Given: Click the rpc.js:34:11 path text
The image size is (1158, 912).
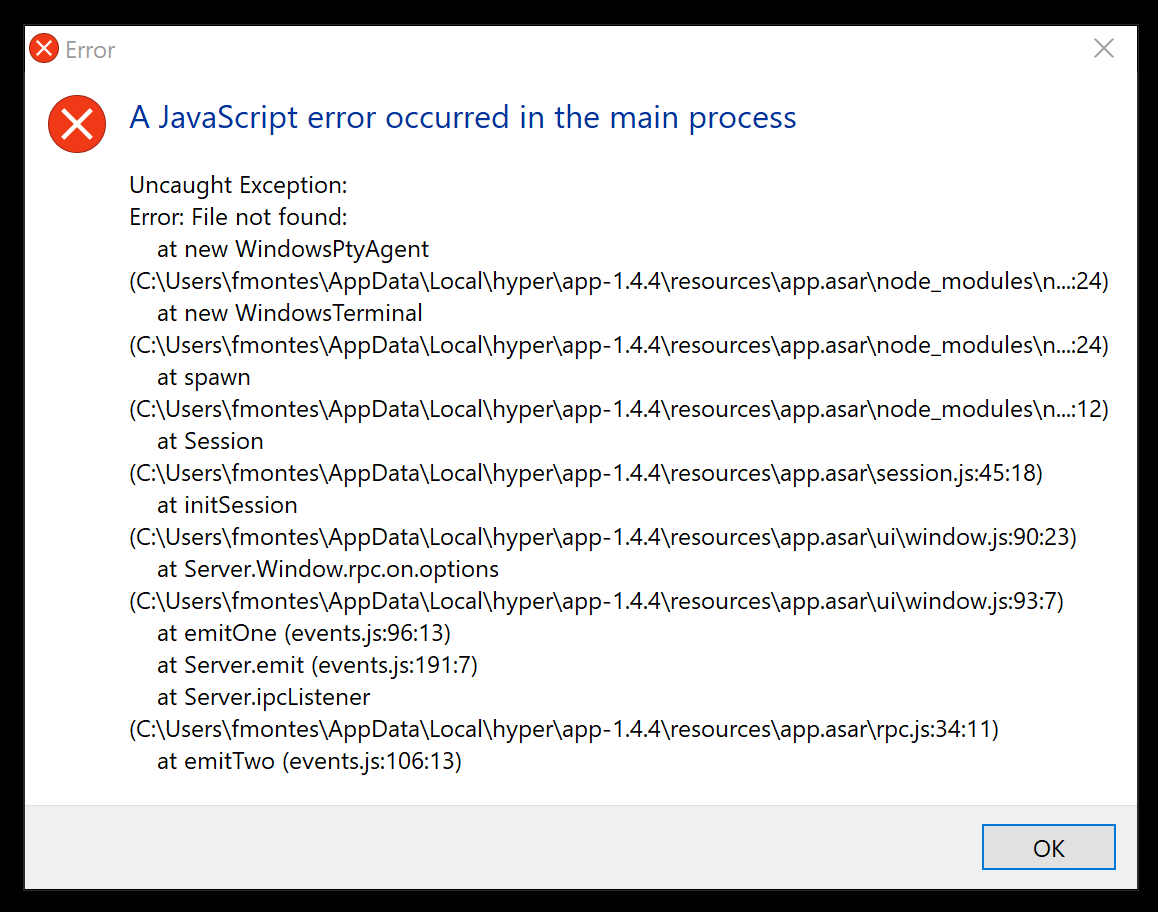Looking at the screenshot, I should 563,729.
